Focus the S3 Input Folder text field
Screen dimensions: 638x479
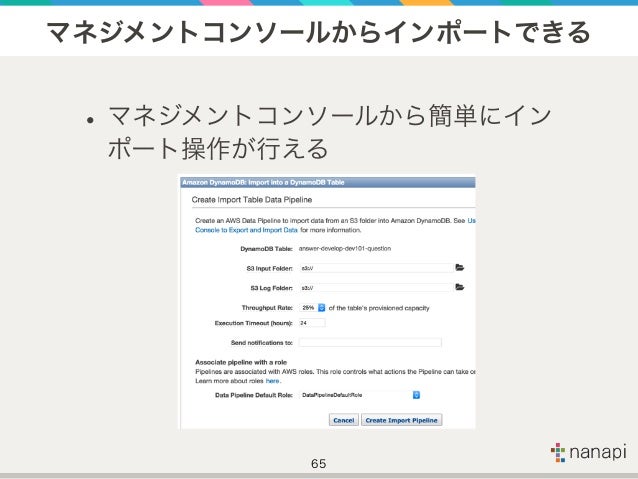coord(376,268)
